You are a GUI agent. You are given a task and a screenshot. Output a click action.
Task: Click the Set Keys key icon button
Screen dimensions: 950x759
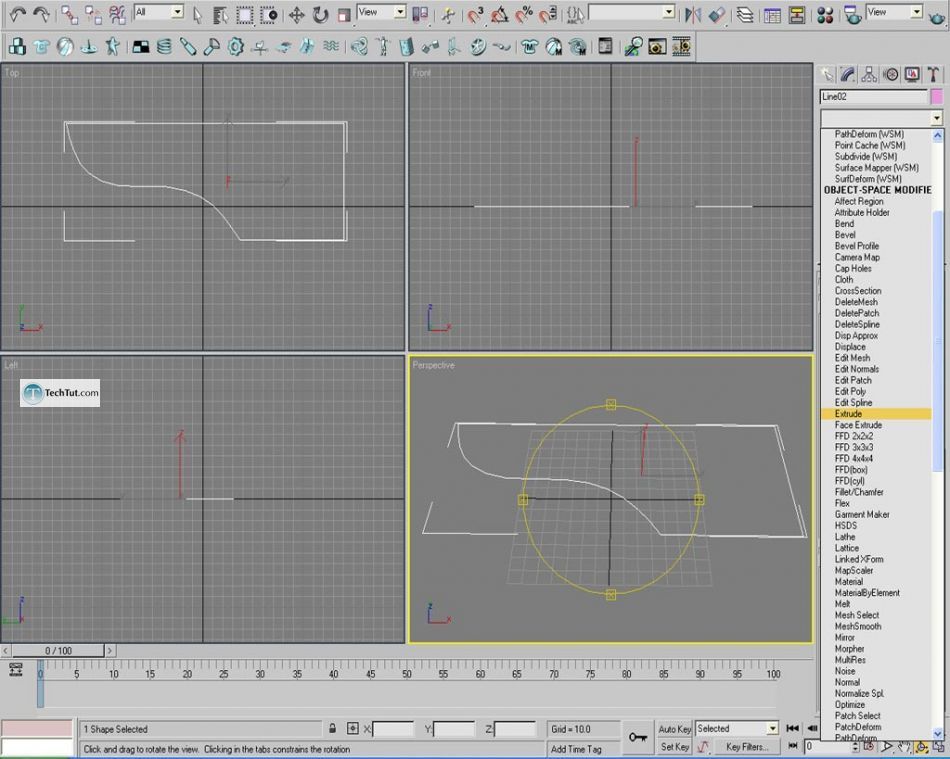(637, 737)
